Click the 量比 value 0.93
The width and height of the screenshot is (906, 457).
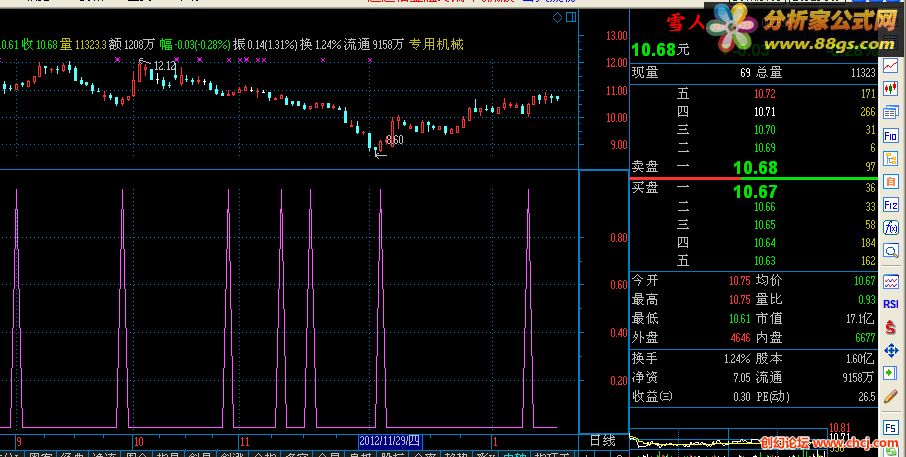pyautogui.click(x=867, y=300)
